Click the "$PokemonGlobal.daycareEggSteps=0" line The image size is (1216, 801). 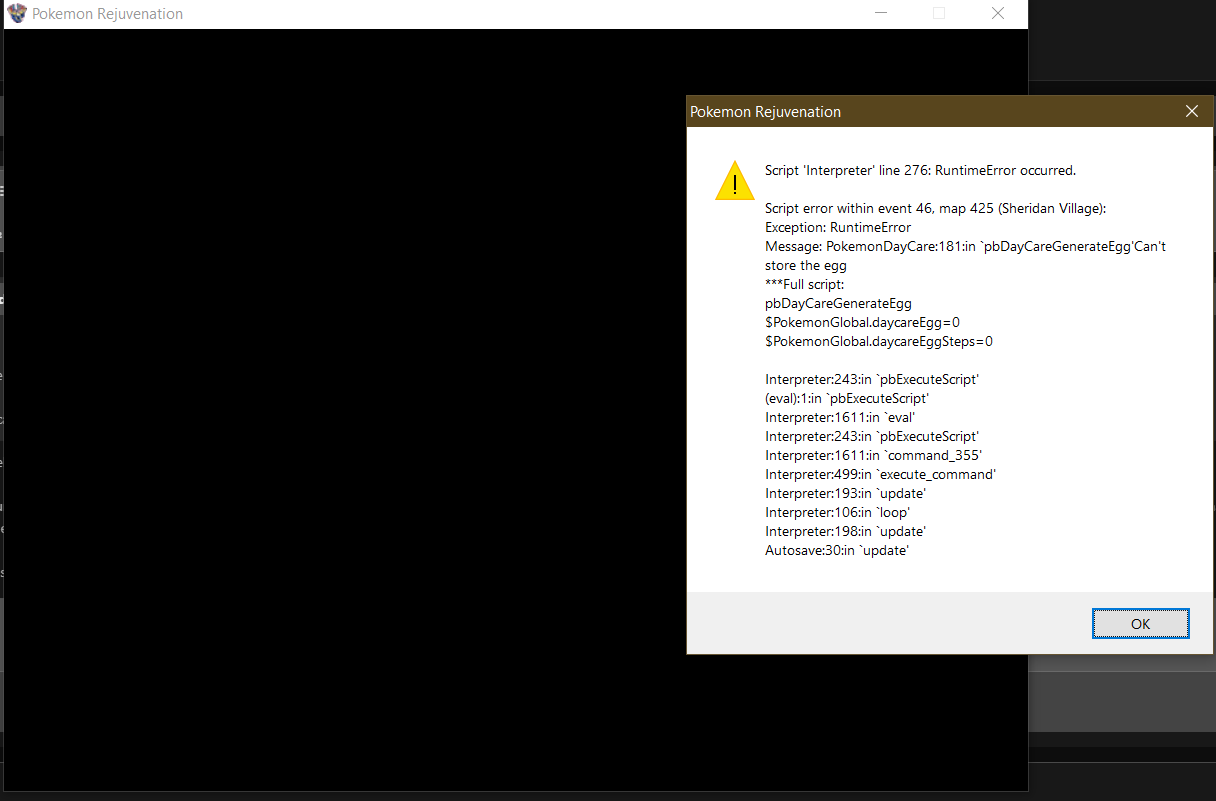pyautogui.click(x=879, y=341)
